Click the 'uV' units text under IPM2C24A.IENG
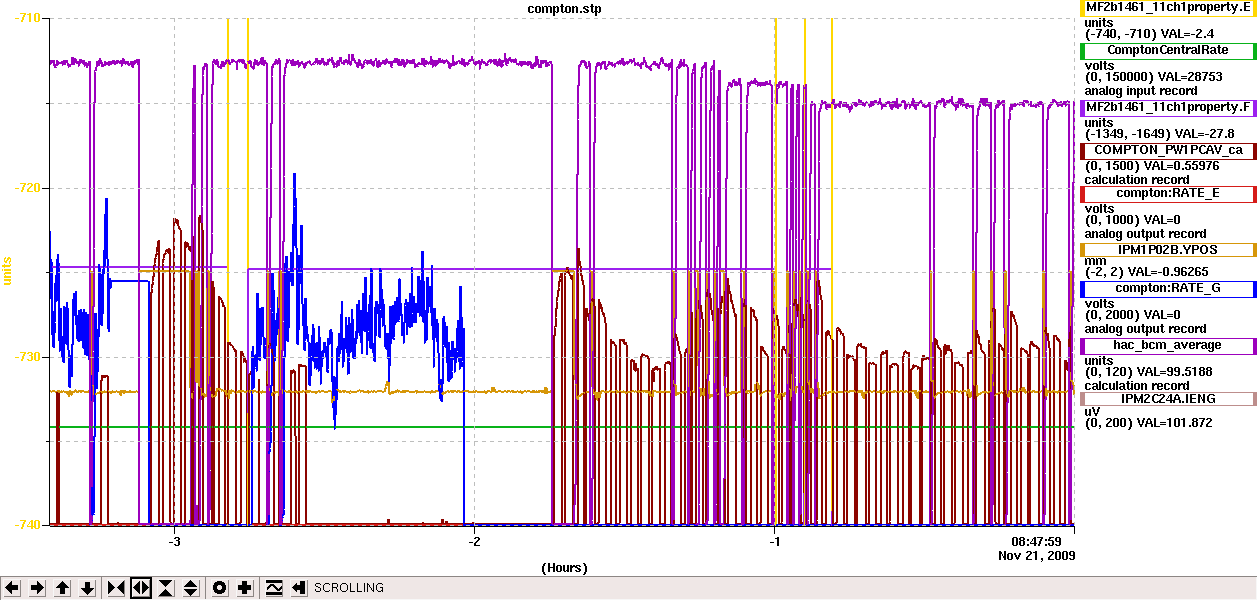The width and height of the screenshot is (1257, 600). click(x=1092, y=411)
